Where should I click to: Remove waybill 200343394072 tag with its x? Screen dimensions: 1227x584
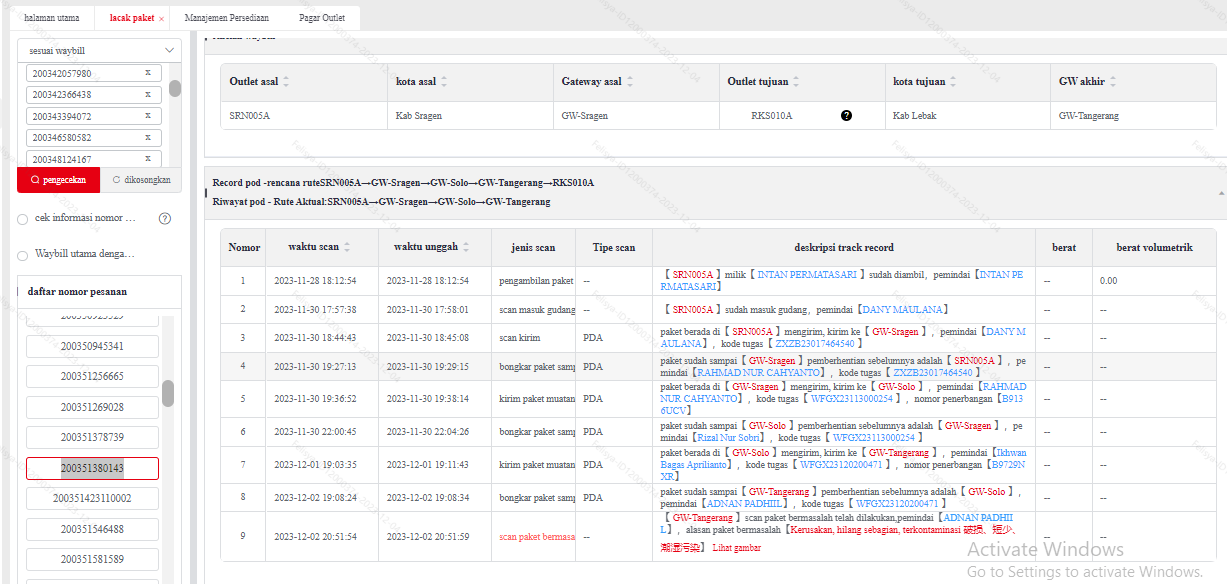pos(147,116)
